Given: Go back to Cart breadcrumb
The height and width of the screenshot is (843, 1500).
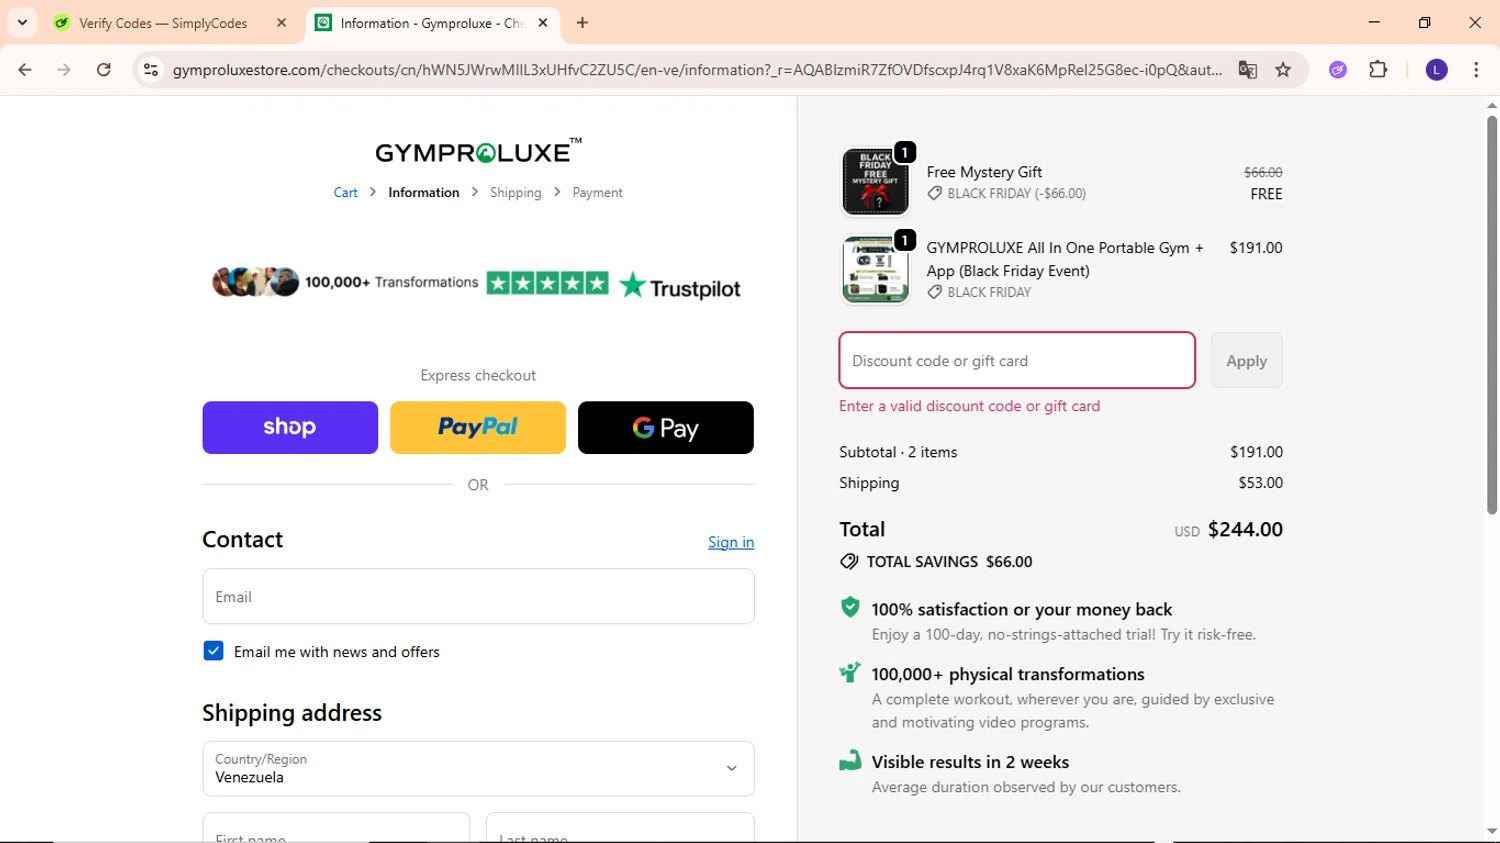Looking at the screenshot, I should tap(345, 193).
